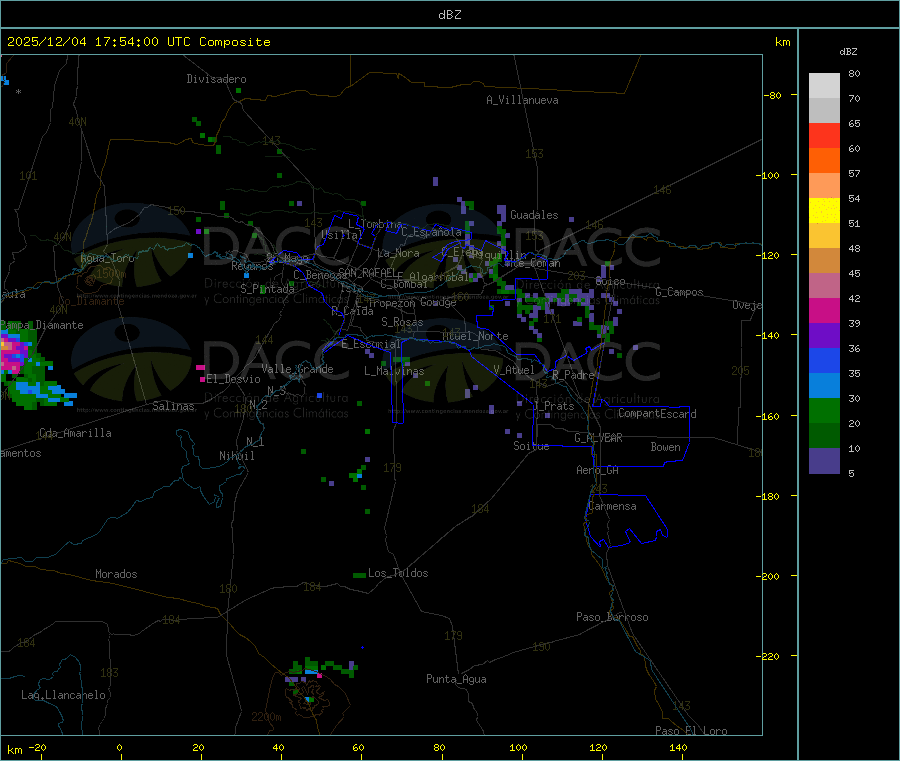Image resolution: width=900 pixels, height=761 pixels.
Task: Select the green 20 dBZ legend swatch
Action: point(824,410)
